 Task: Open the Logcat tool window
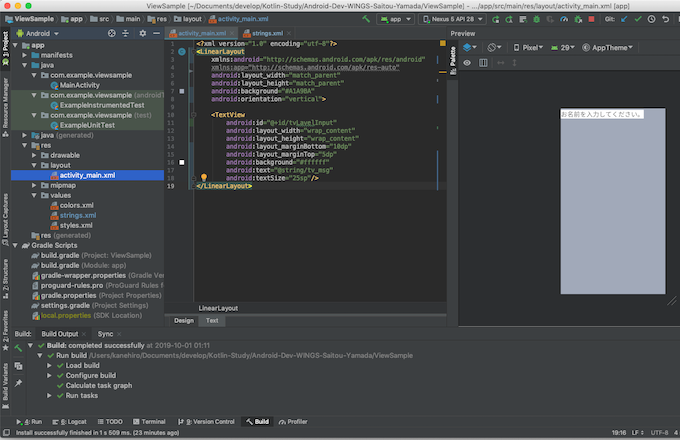tap(69, 422)
